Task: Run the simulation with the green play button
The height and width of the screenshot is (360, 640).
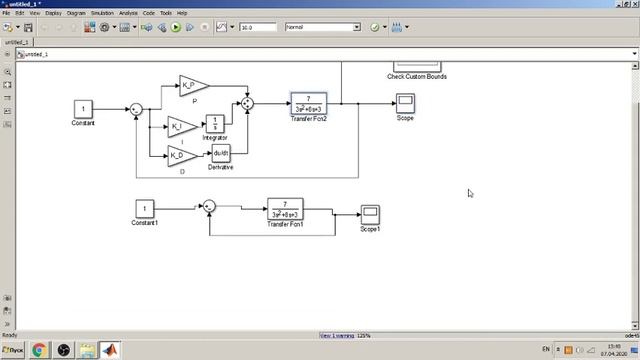Action: pyautogui.click(x=176, y=27)
